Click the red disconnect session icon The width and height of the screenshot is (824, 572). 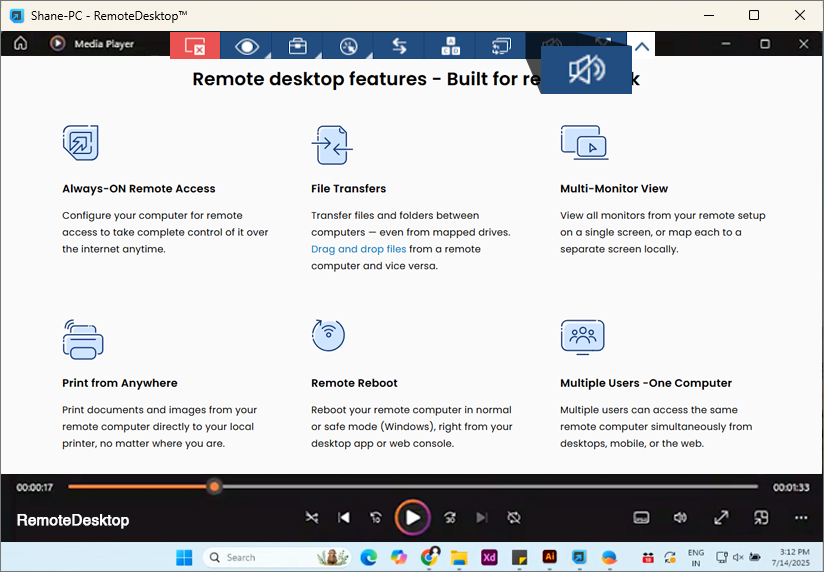click(x=195, y=46)
